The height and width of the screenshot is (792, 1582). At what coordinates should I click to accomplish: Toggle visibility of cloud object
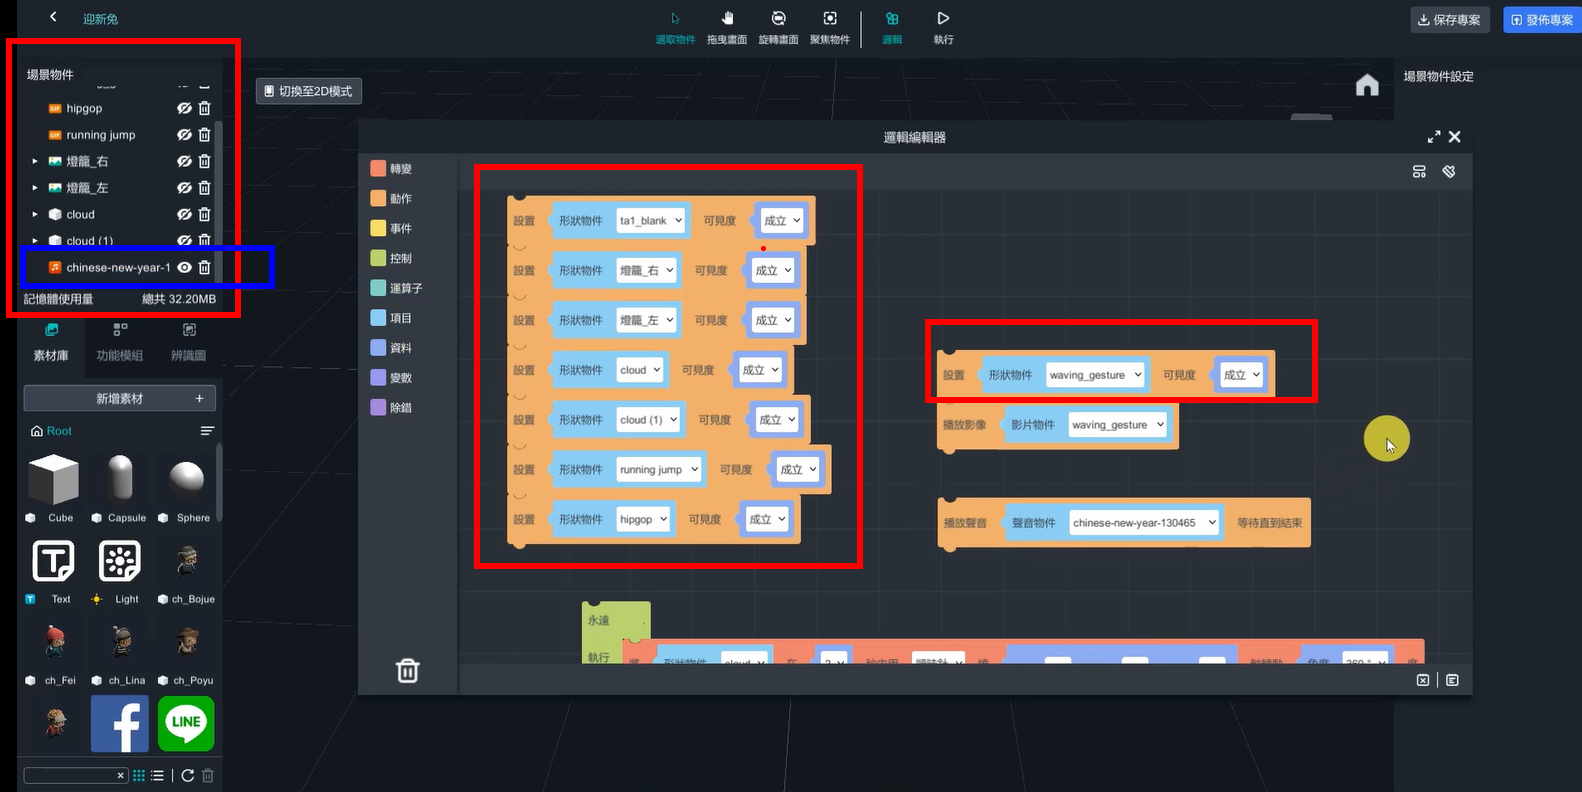(185, 214)
